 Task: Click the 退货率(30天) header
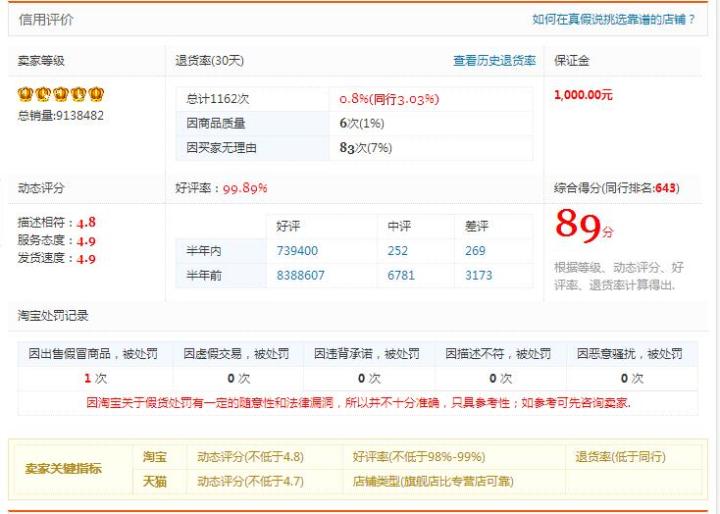tap(210, 61)
